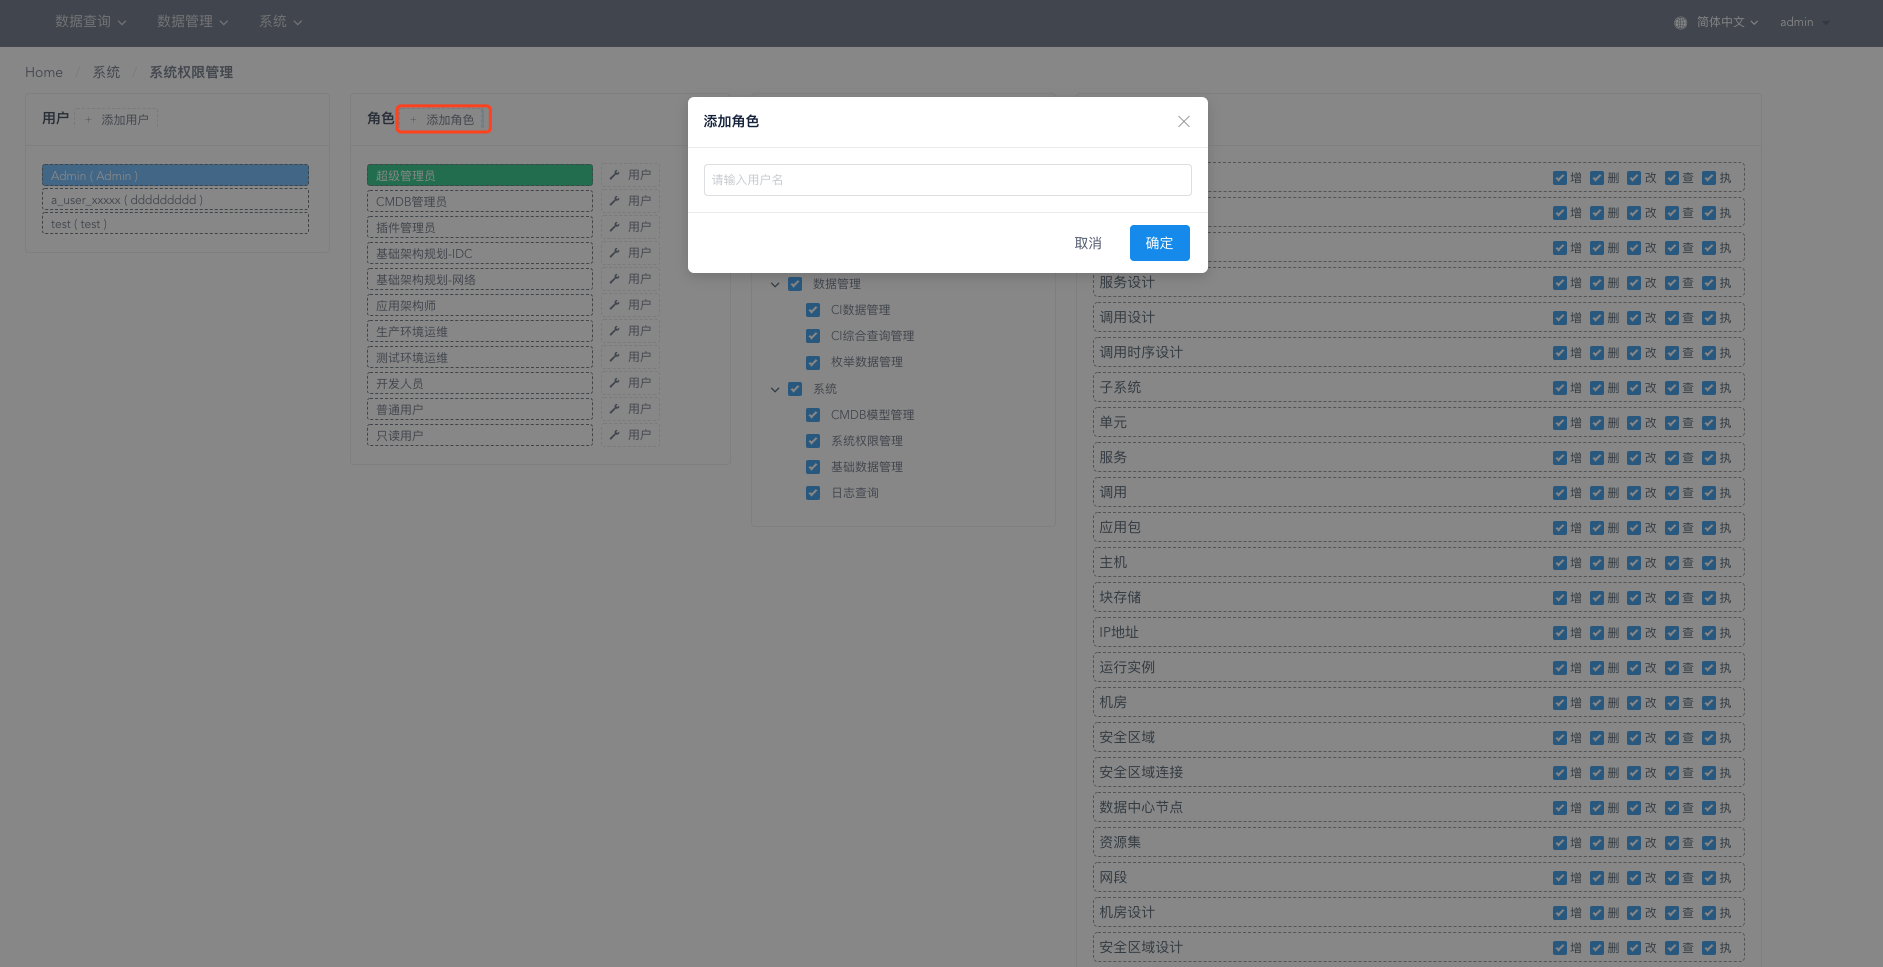Click the wrench 用户 icon for 应用架构师

(630, 305)
